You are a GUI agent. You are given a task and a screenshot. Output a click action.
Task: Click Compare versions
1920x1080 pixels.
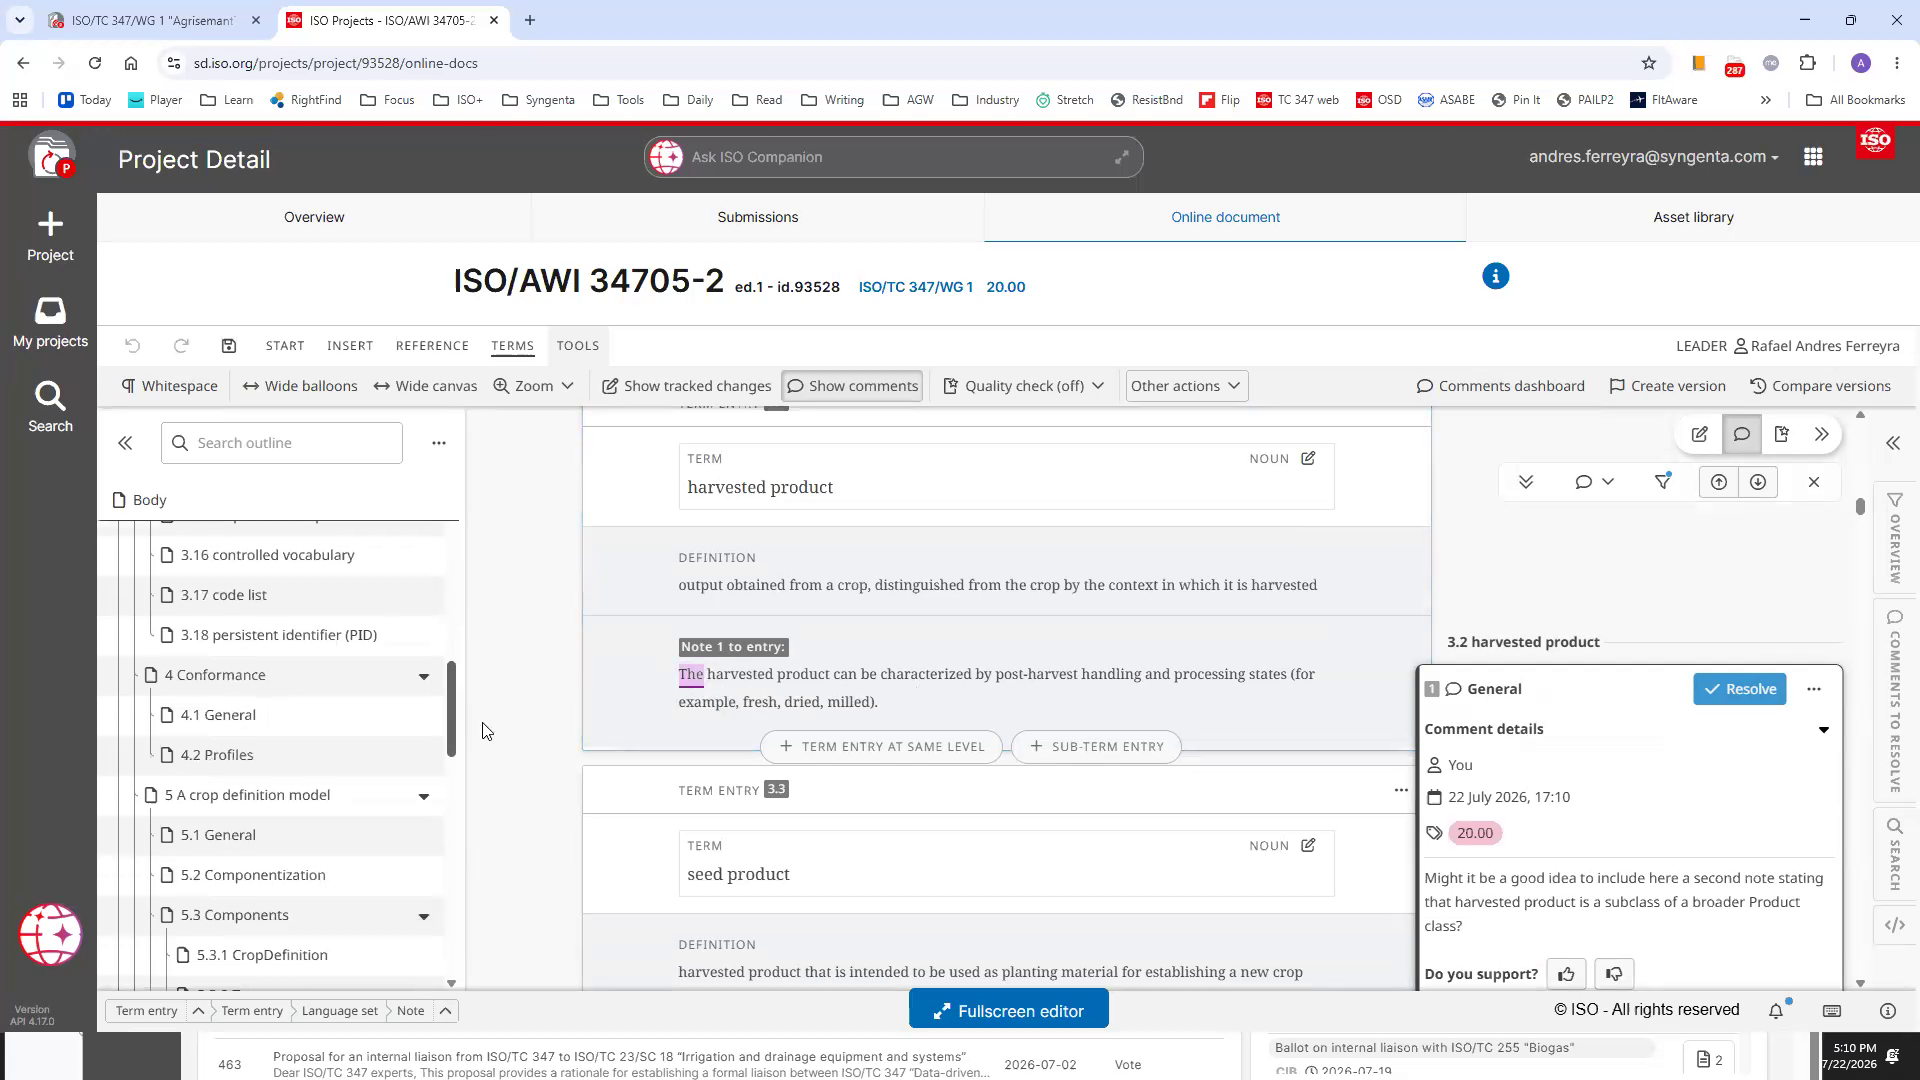click(1820, 386)
